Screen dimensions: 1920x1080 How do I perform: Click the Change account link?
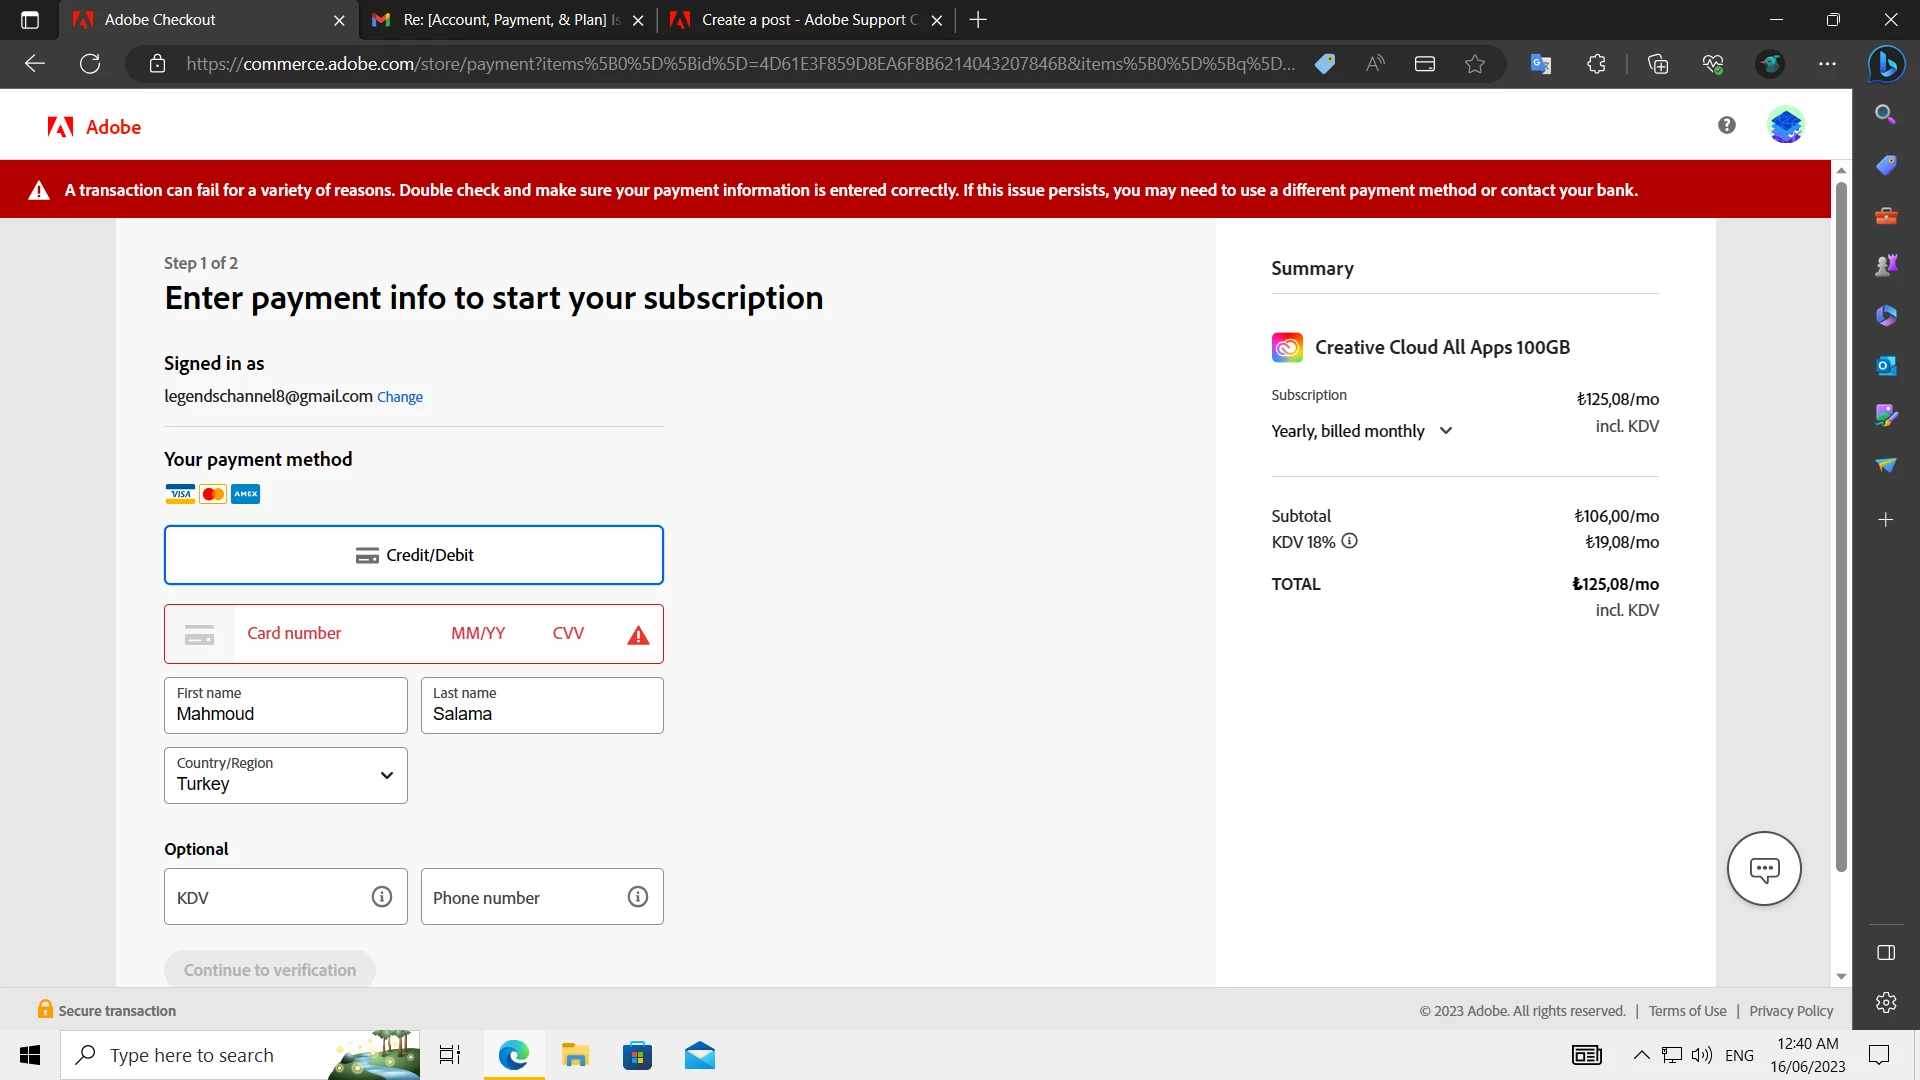coord(399,397)
